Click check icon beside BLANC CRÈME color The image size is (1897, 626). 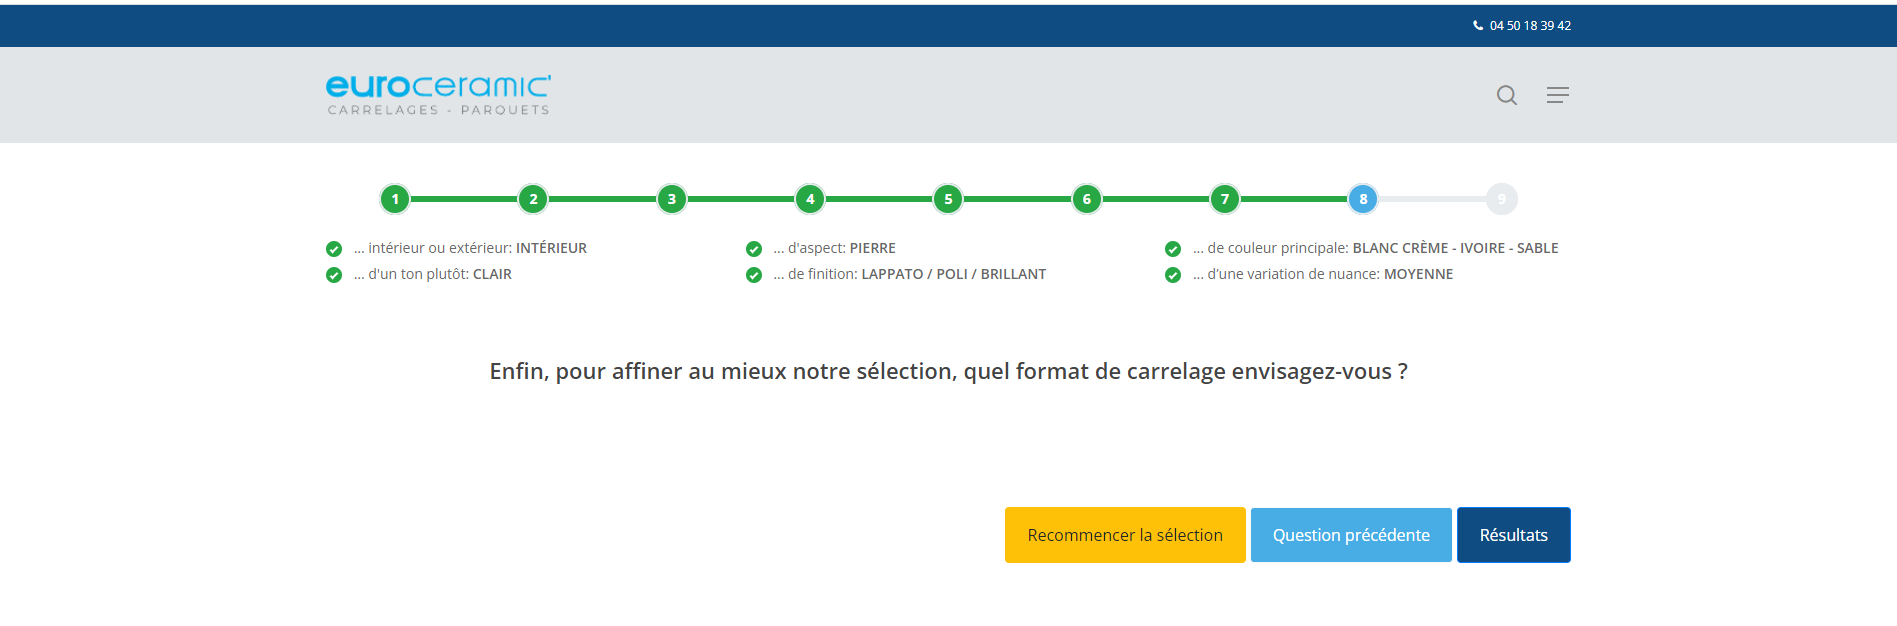1173,249
